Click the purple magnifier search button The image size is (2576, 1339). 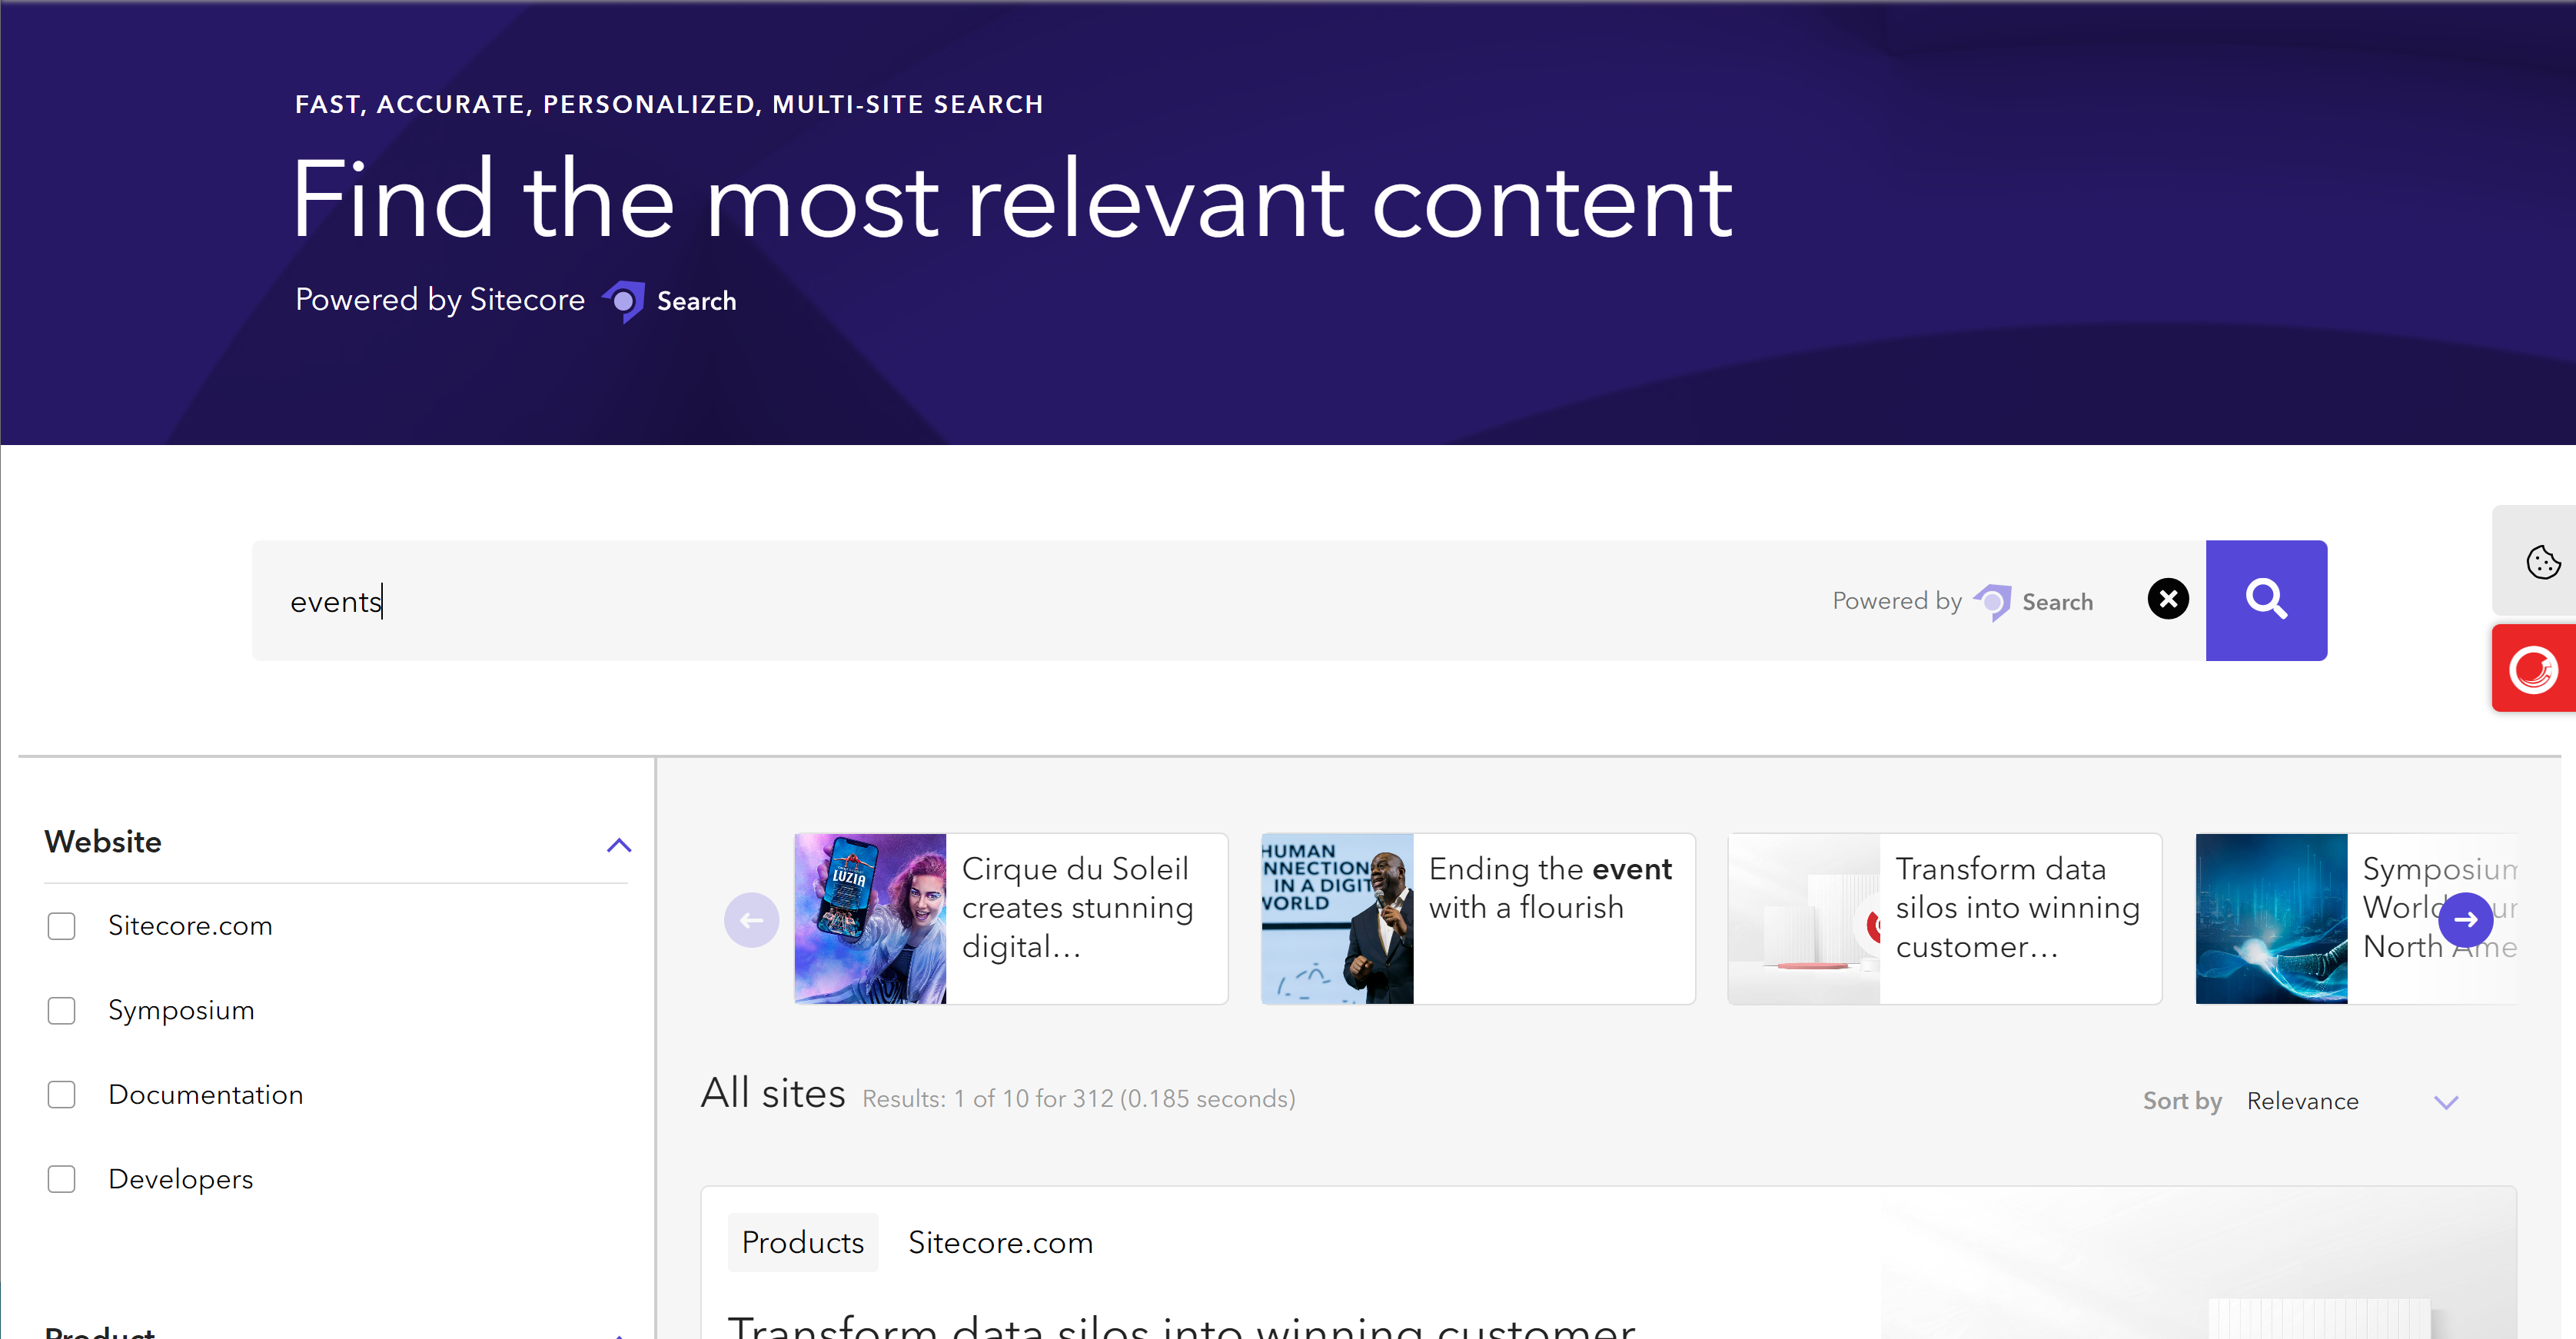click(x=2266, y=600)
